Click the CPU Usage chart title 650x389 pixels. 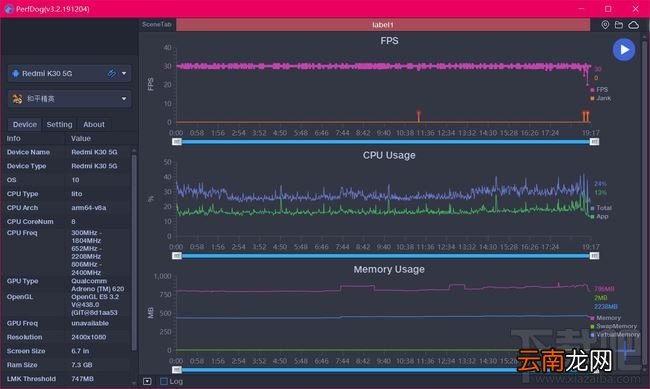(389, 155)
